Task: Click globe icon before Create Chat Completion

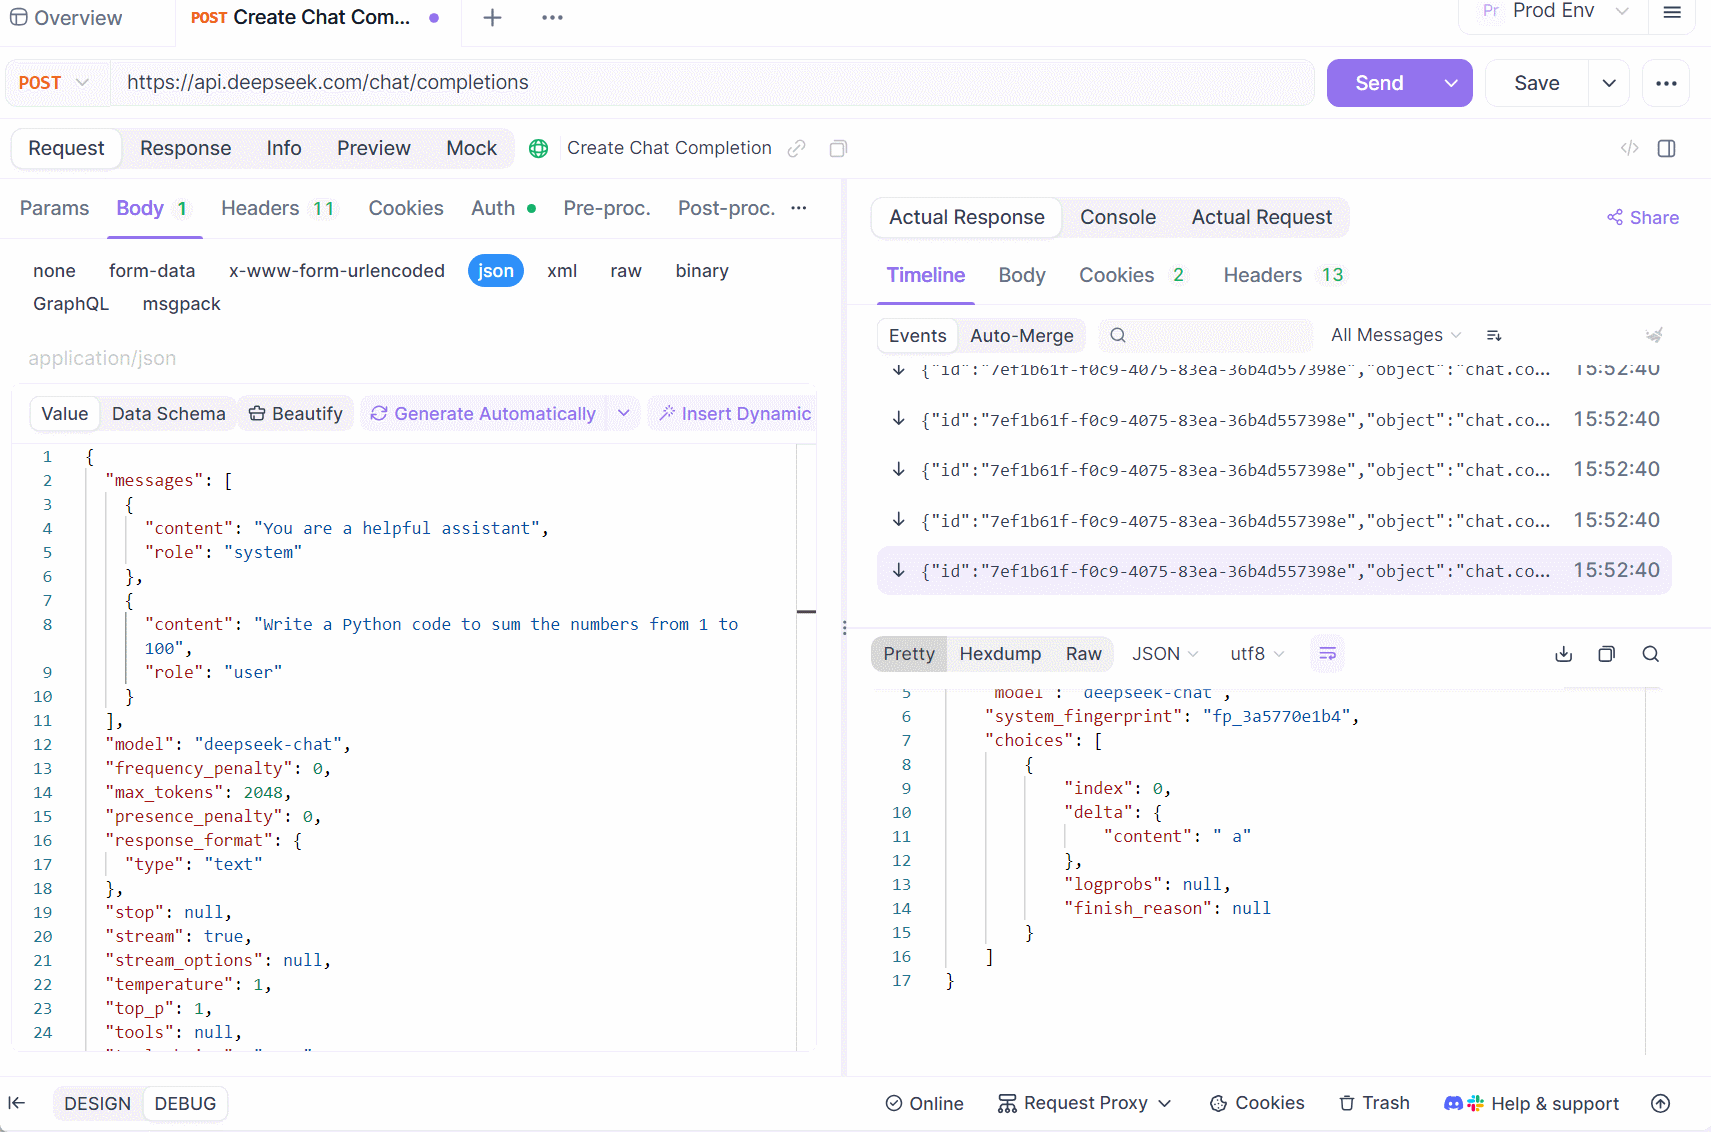Action: [538, 148]
